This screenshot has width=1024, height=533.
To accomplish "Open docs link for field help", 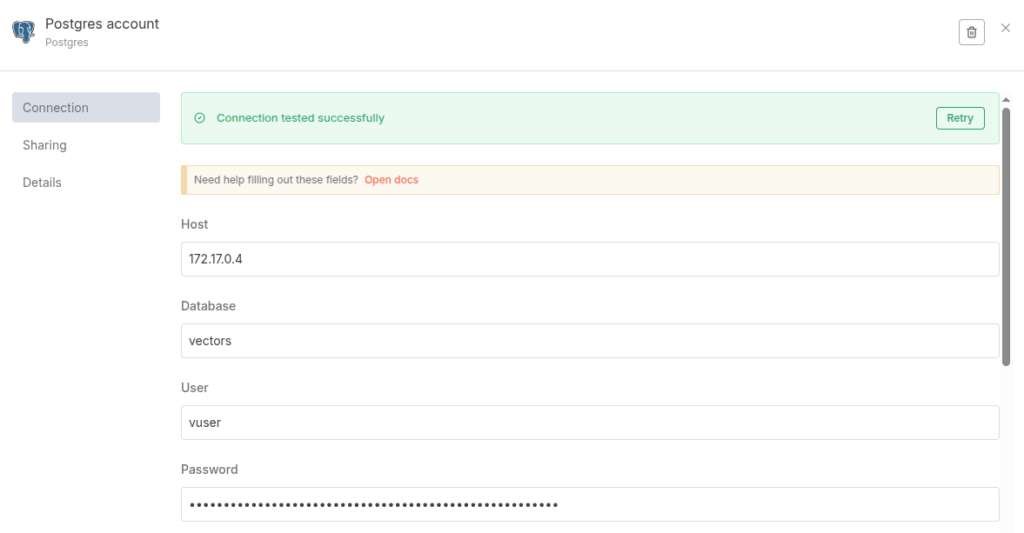I will [x=391, y=180].
